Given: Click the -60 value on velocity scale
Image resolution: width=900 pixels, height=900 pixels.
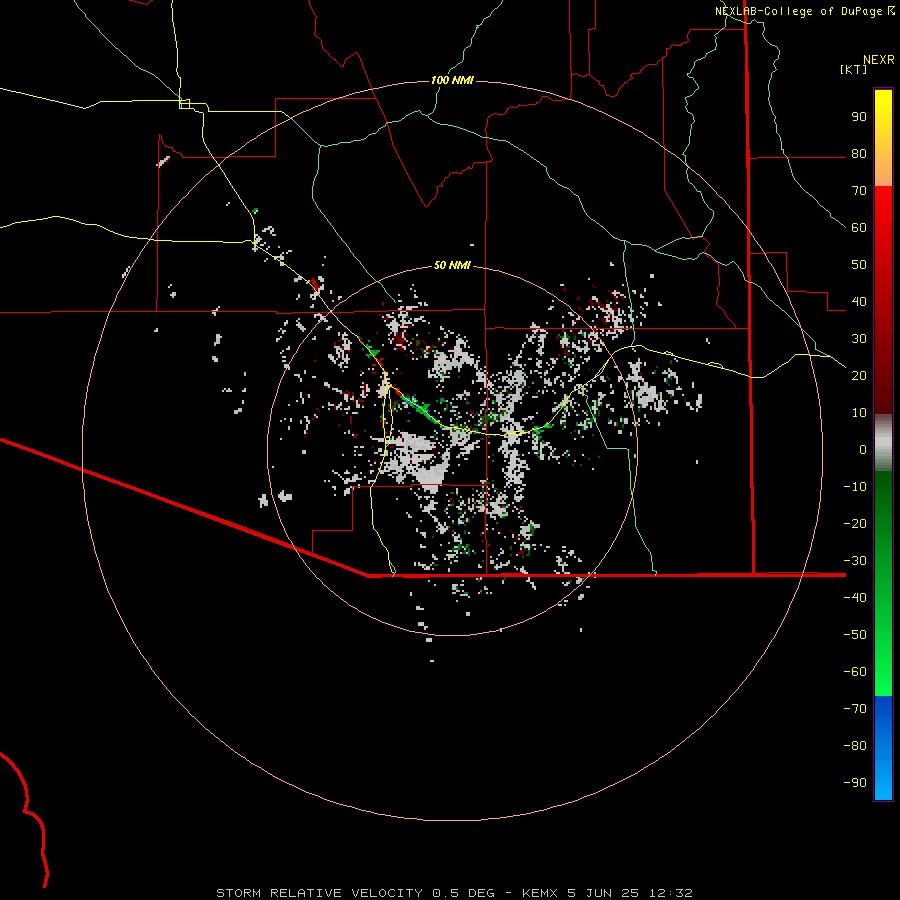Looking at the screenshot, I should [x=855, y=672].
